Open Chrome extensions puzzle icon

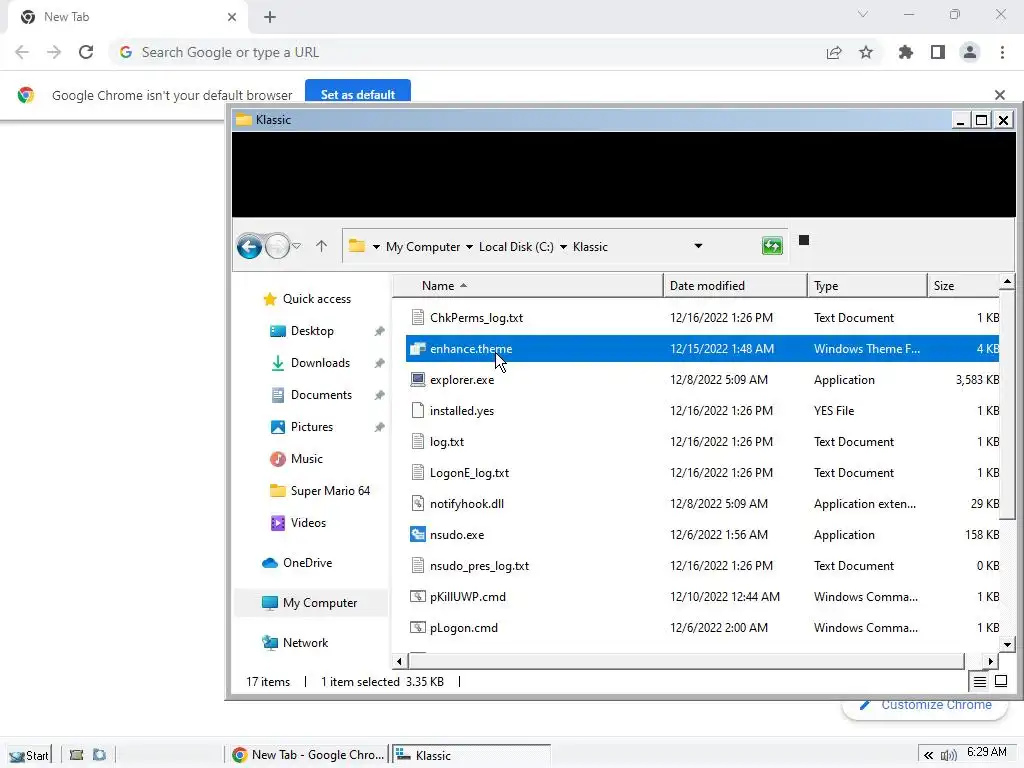[906, 52]
